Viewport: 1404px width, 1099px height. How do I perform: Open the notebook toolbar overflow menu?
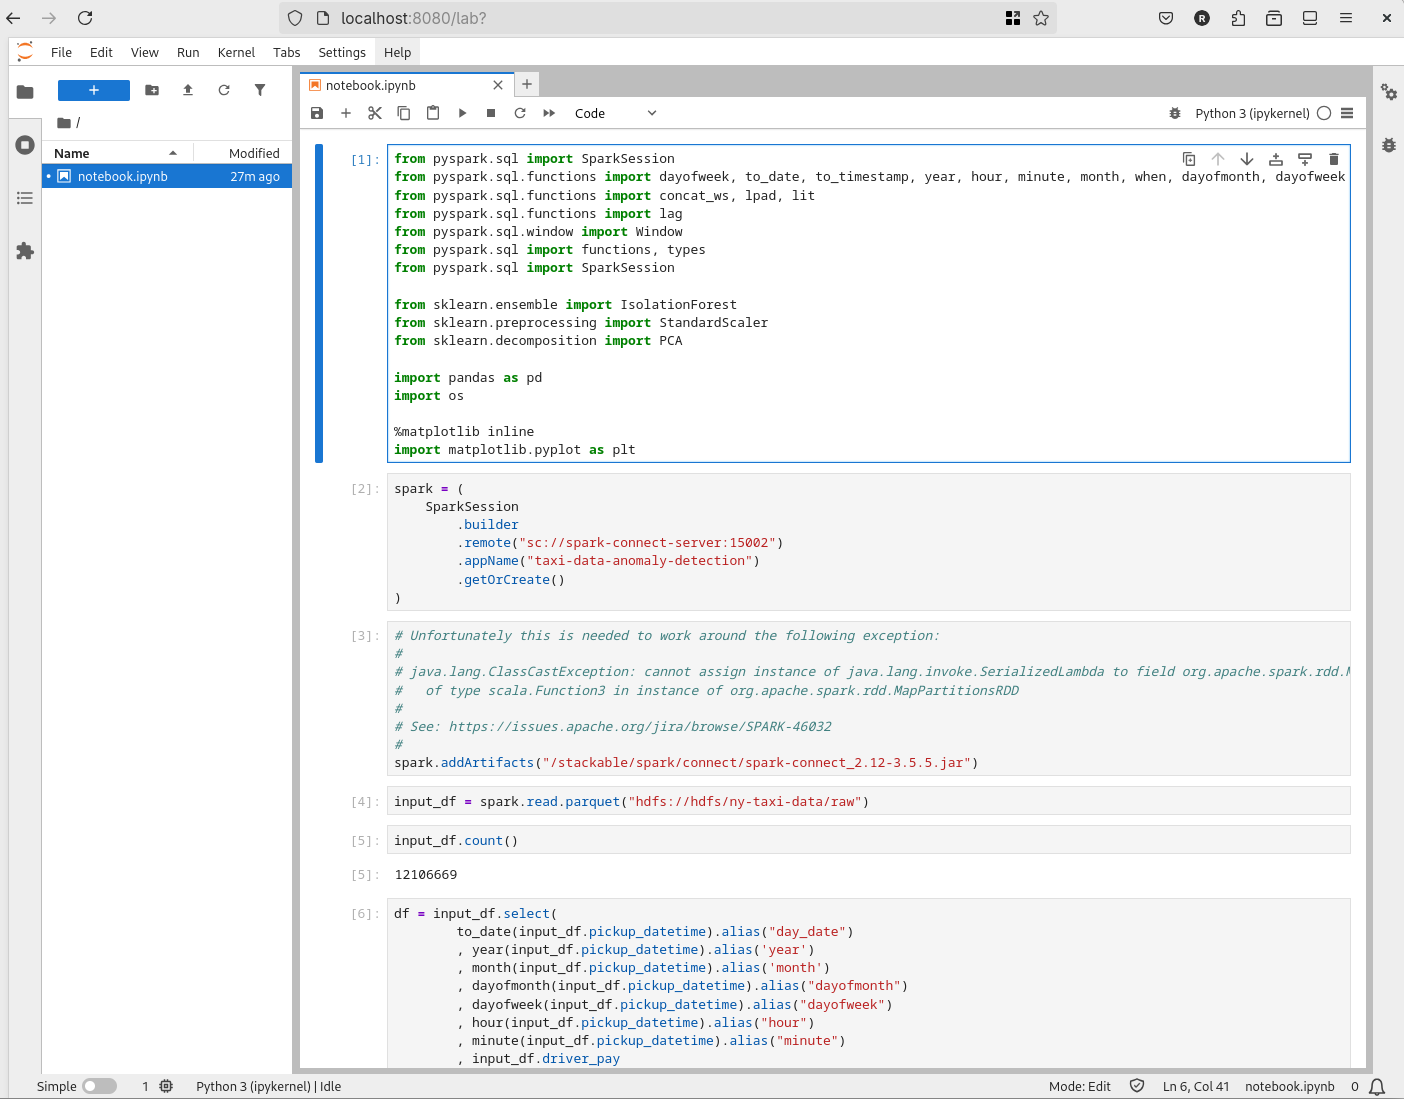point(1348,113)
